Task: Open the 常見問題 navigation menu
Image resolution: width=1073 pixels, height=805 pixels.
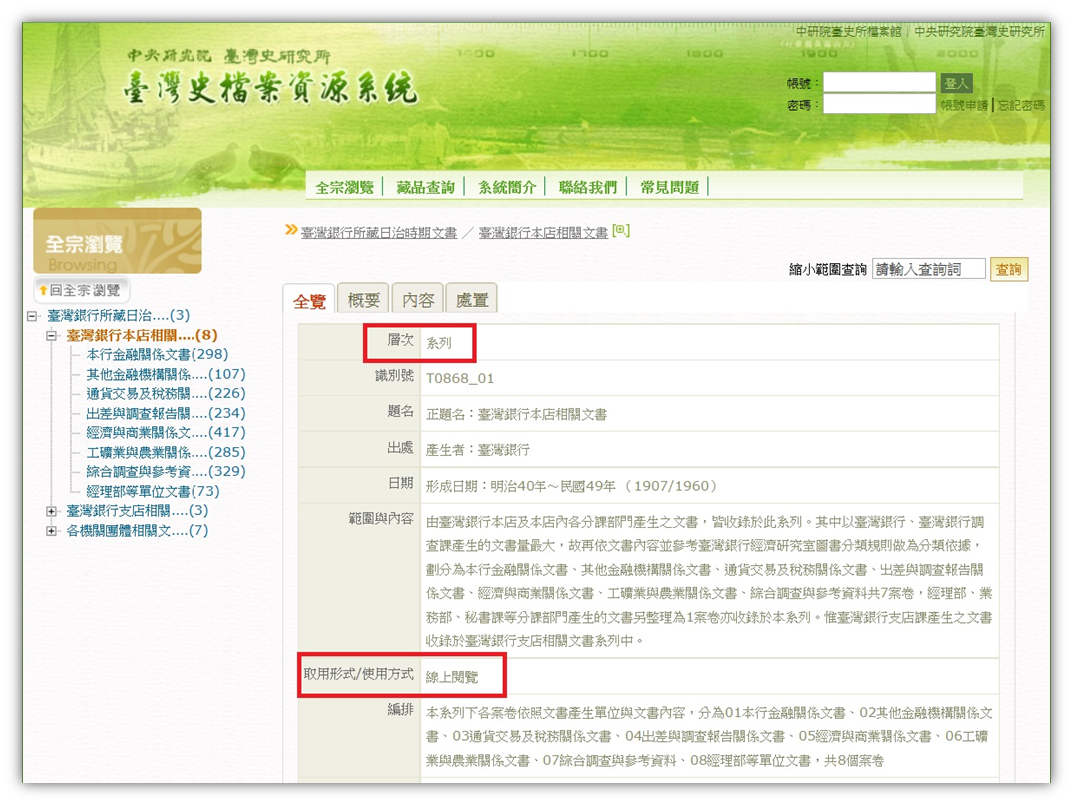Action: (x=669, y=187)
